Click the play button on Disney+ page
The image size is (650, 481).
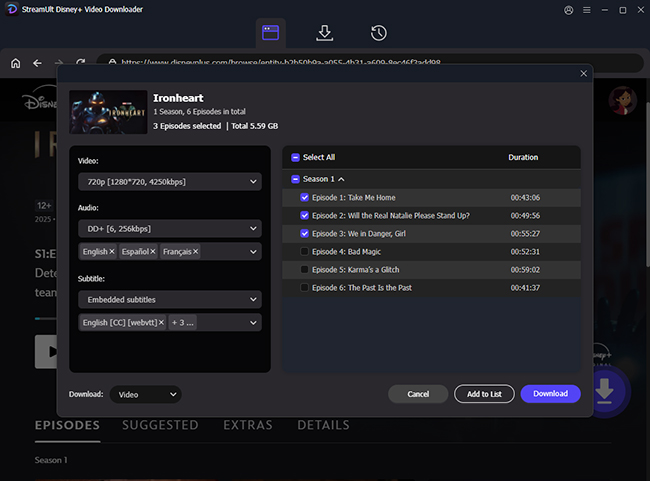pos(46,352)
